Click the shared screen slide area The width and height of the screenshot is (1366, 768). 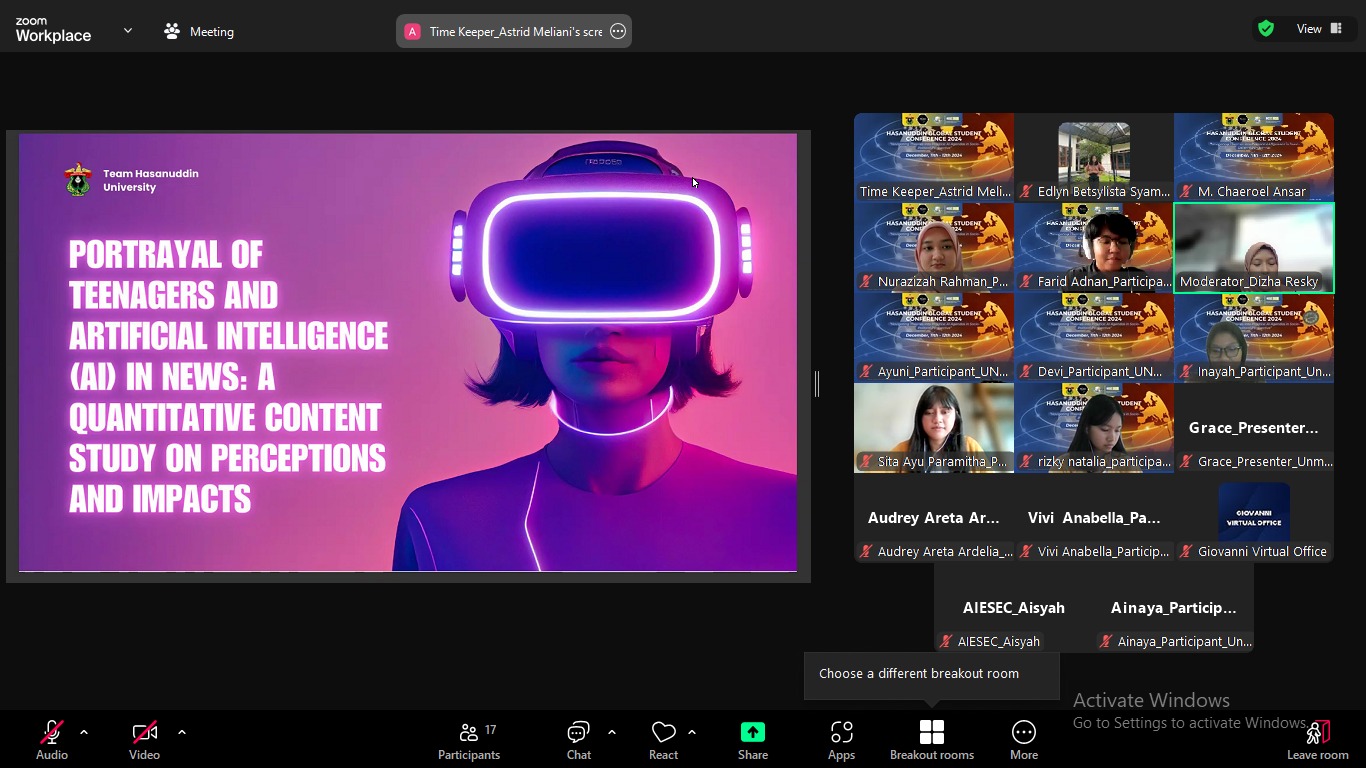408,352
